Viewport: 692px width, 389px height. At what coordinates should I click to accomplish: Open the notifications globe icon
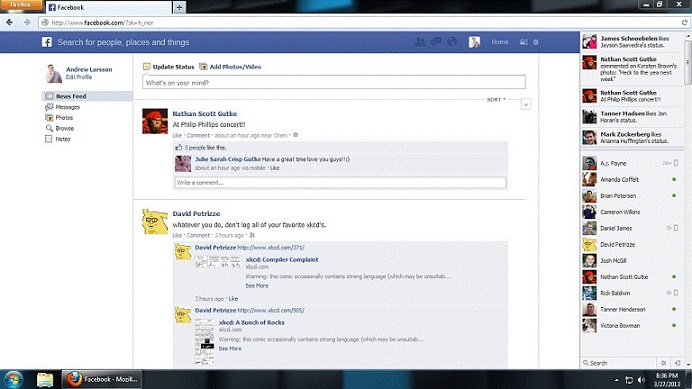coord(452,42)
